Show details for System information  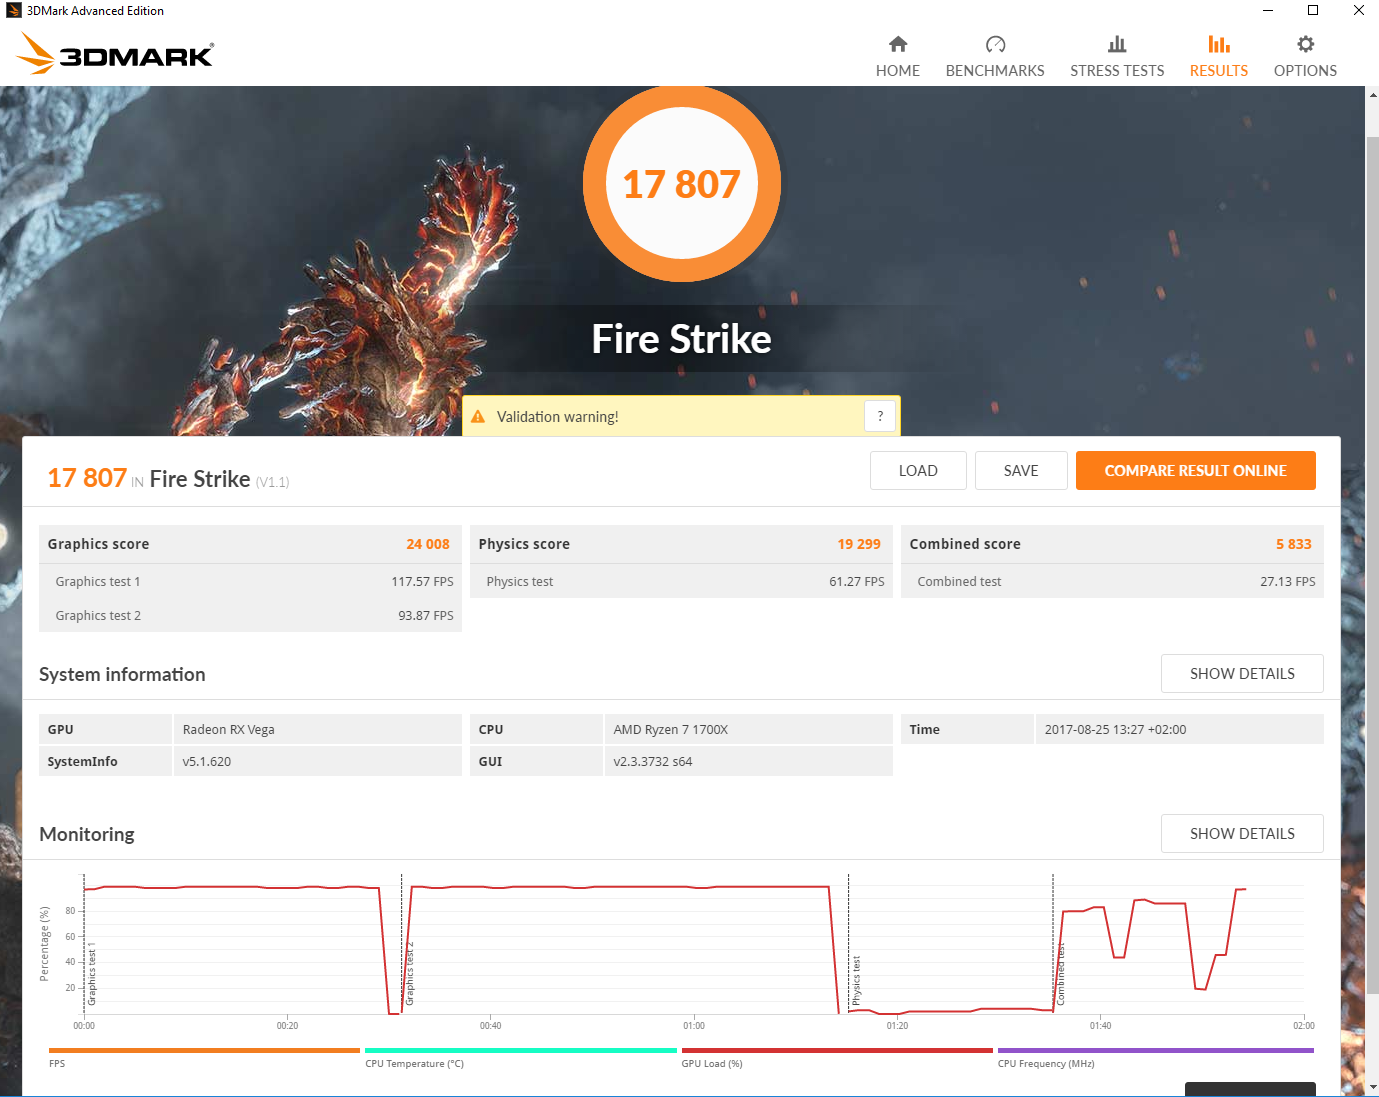point(1242,674)
